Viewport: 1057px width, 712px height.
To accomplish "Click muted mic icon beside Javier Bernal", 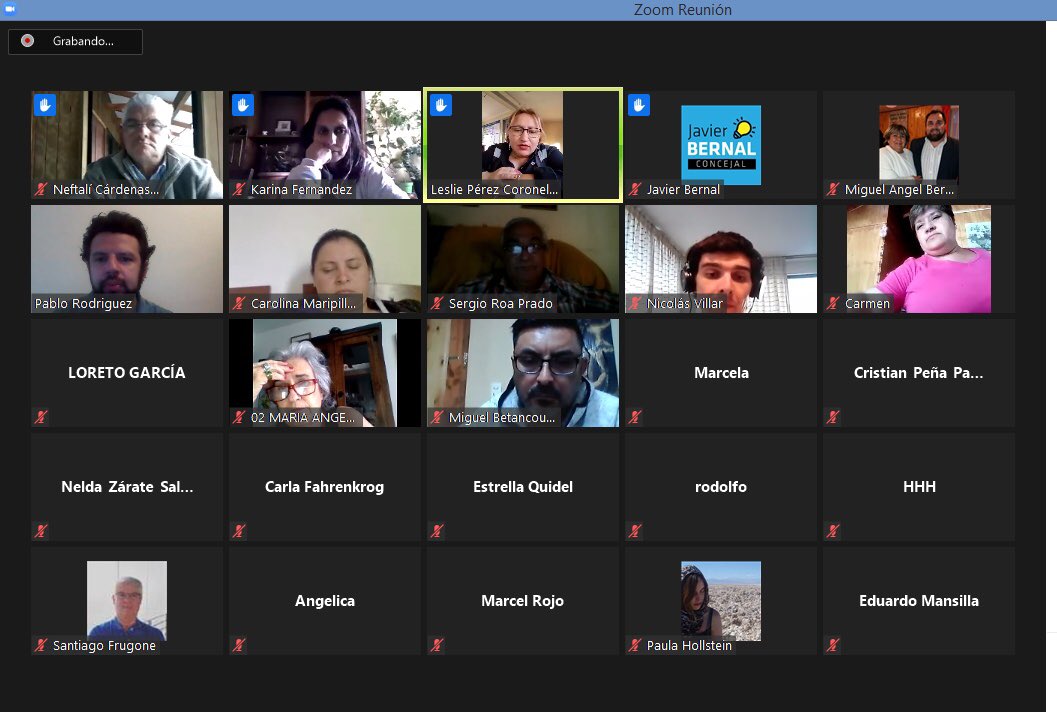I will [x=635, y=189].
